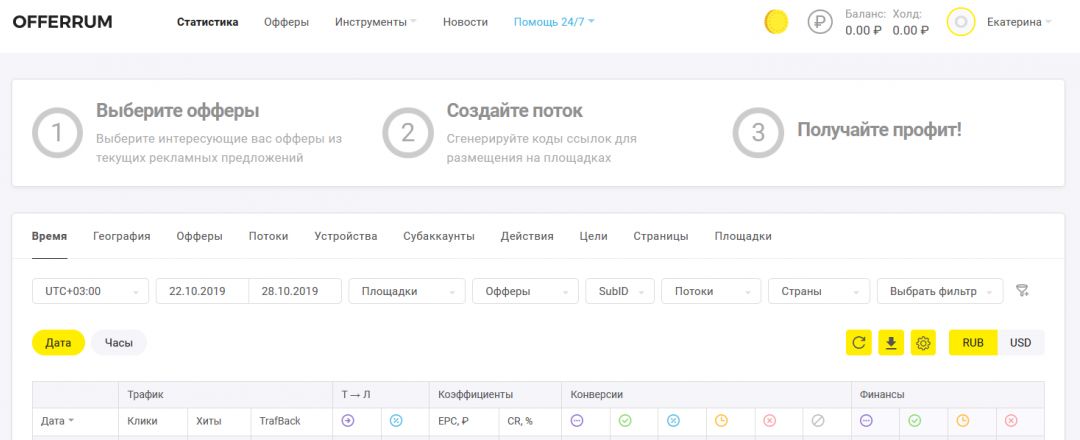Switch to the Субаккаунты tab

point(439,236)
